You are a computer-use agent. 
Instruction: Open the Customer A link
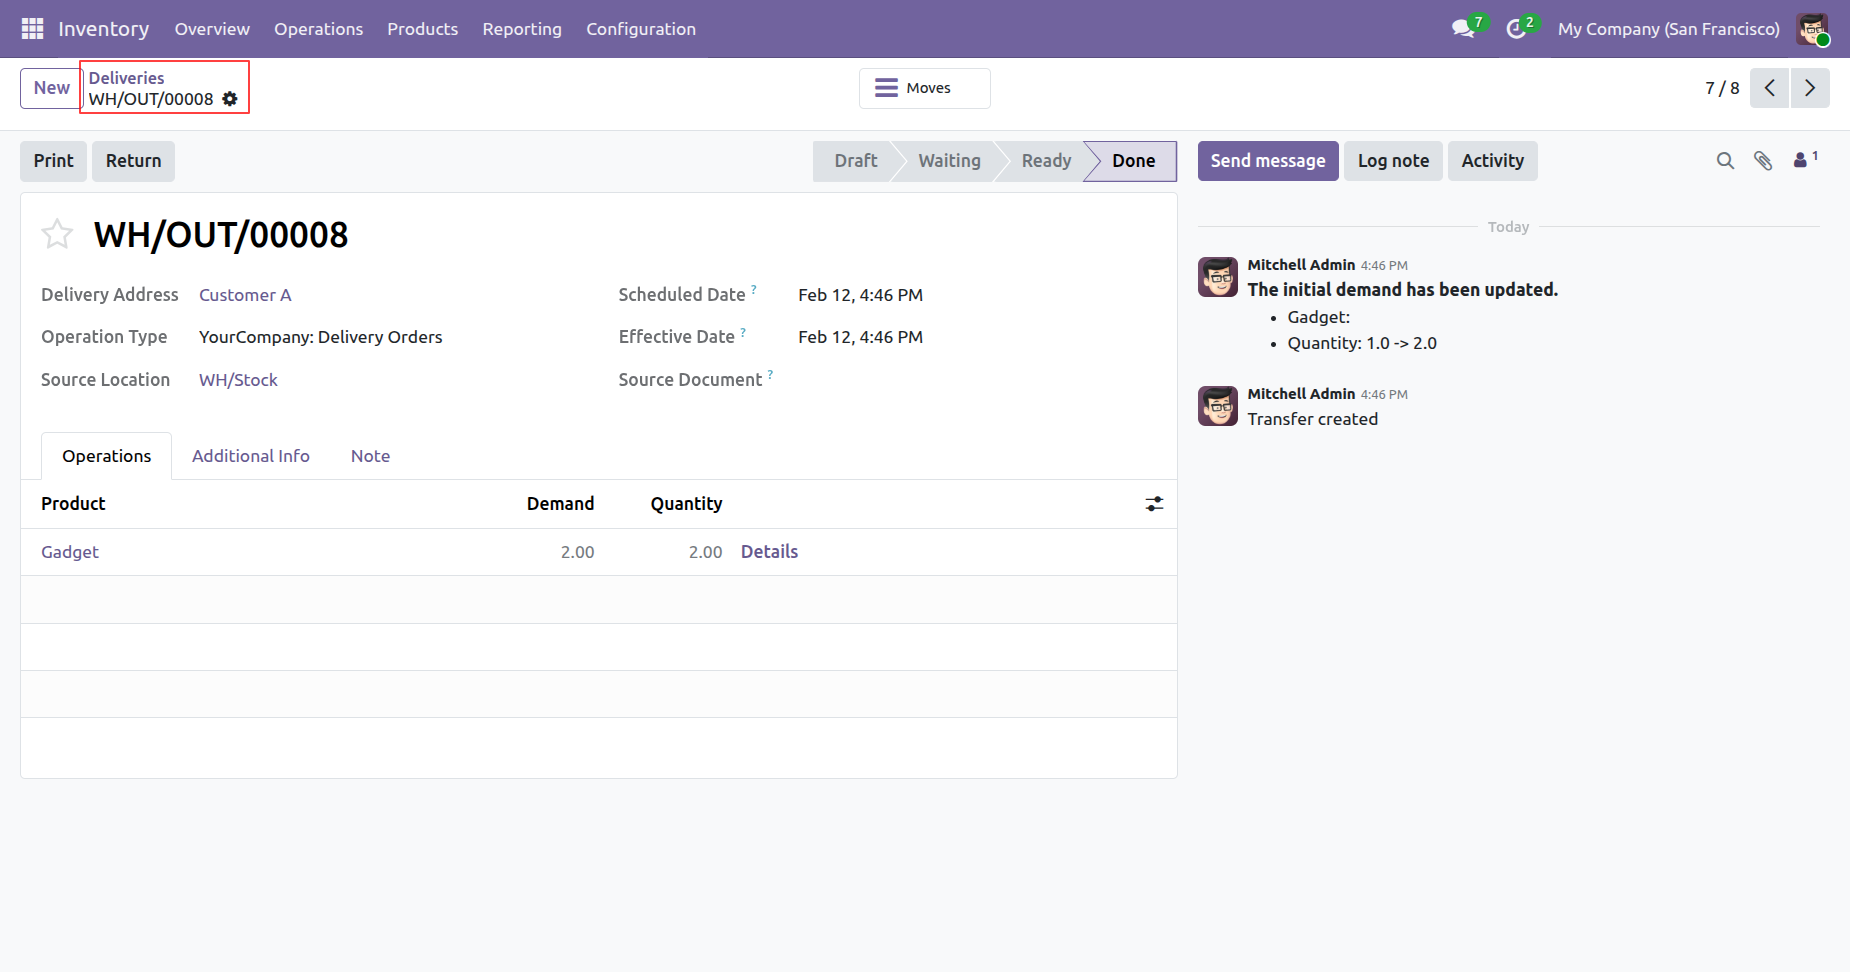(x=245, y=295)
